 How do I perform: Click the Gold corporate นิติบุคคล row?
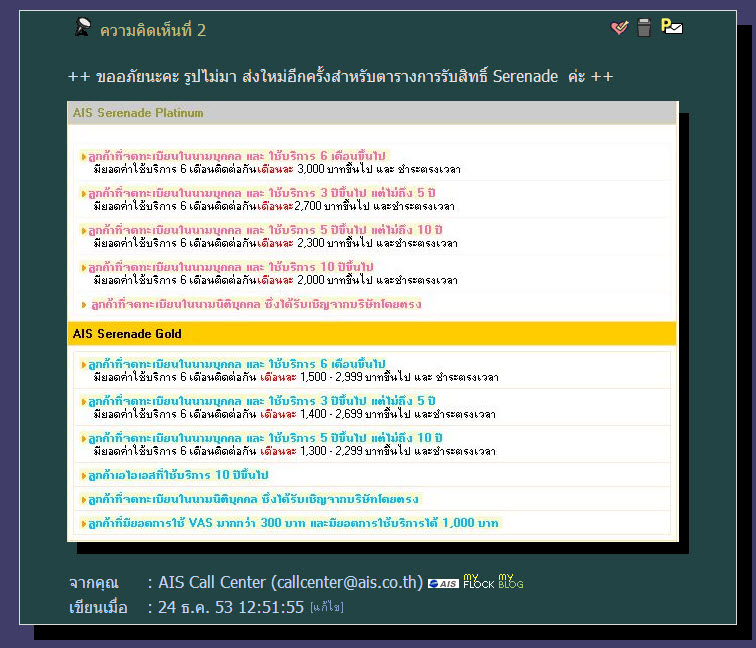click(372, 499)
